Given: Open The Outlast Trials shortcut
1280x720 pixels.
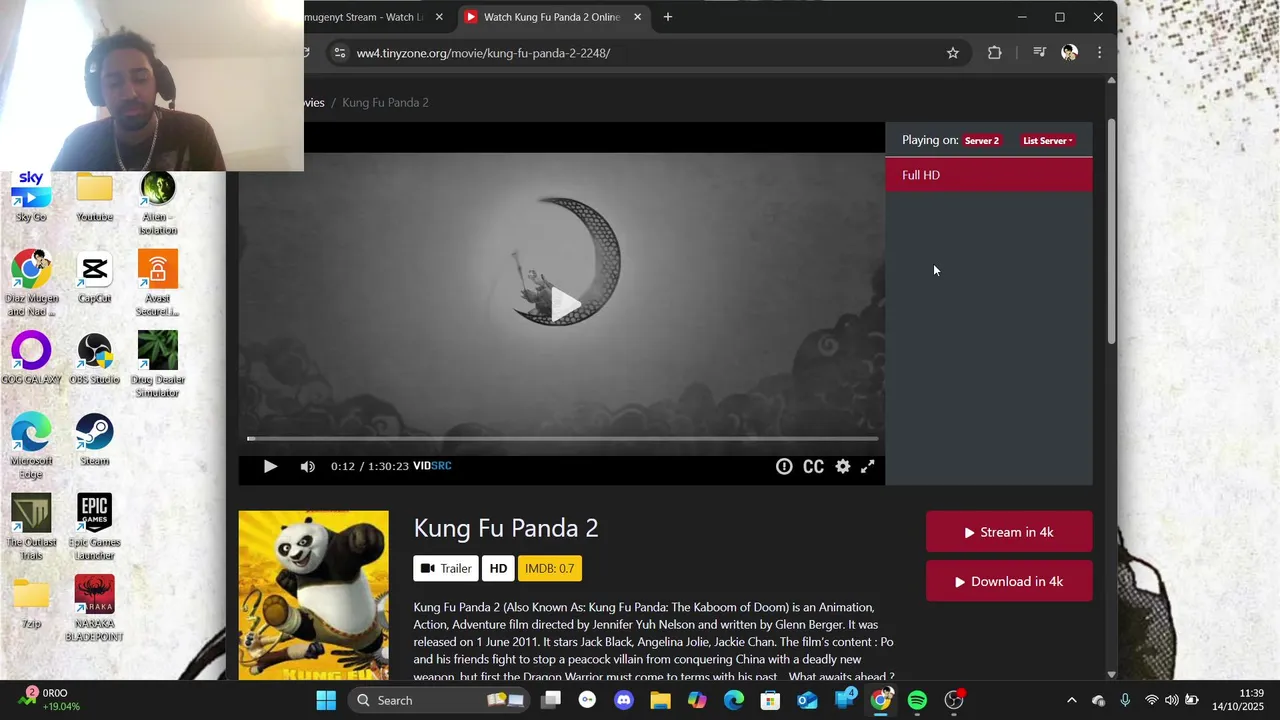Looking at the screenshot, I should pyautogui.click(x=31, y=527).
